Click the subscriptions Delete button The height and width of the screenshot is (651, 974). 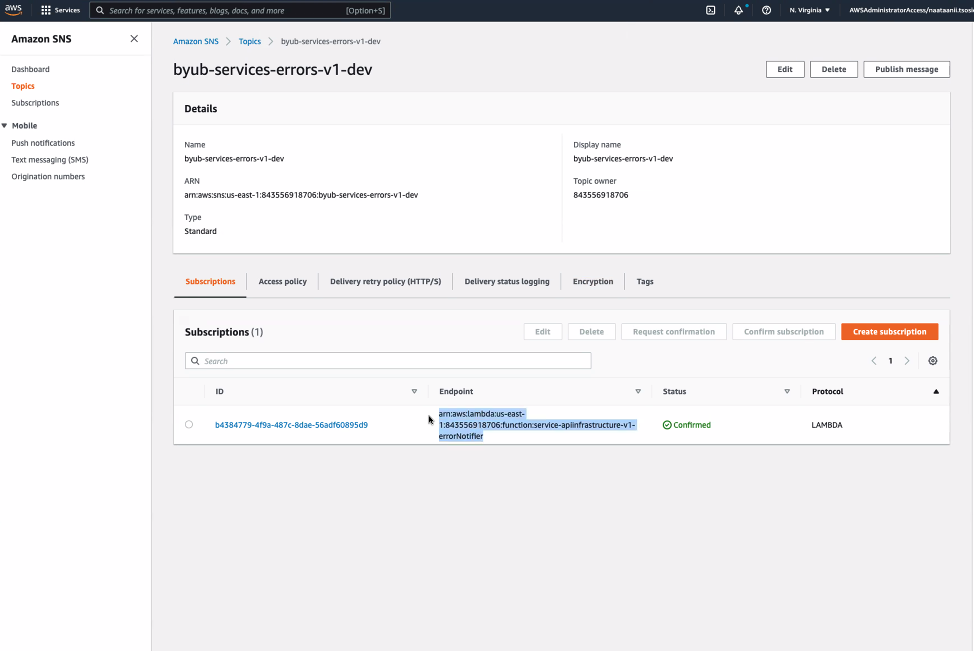pos(591,332)
